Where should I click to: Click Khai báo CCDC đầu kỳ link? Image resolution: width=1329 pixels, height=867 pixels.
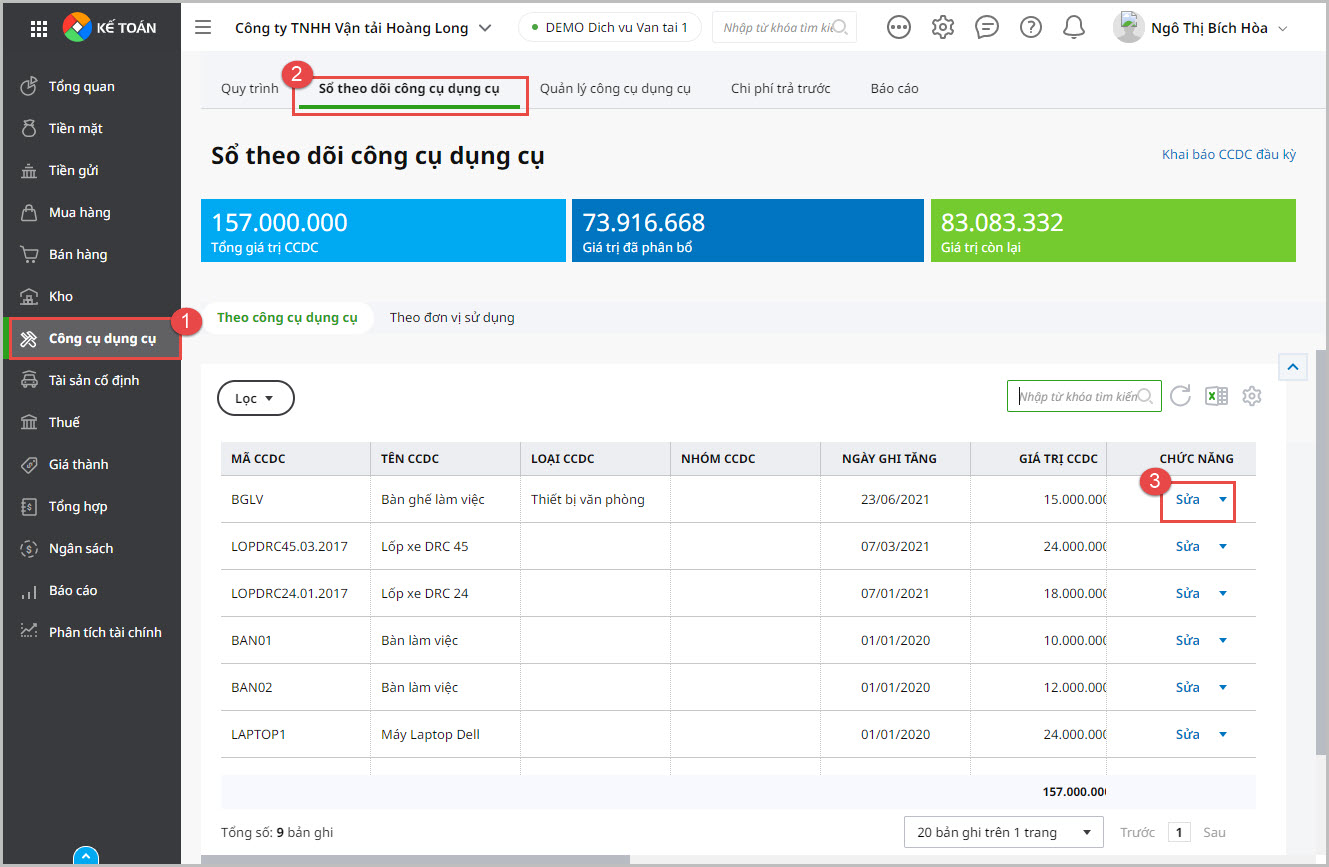[x=1228, y=155]
